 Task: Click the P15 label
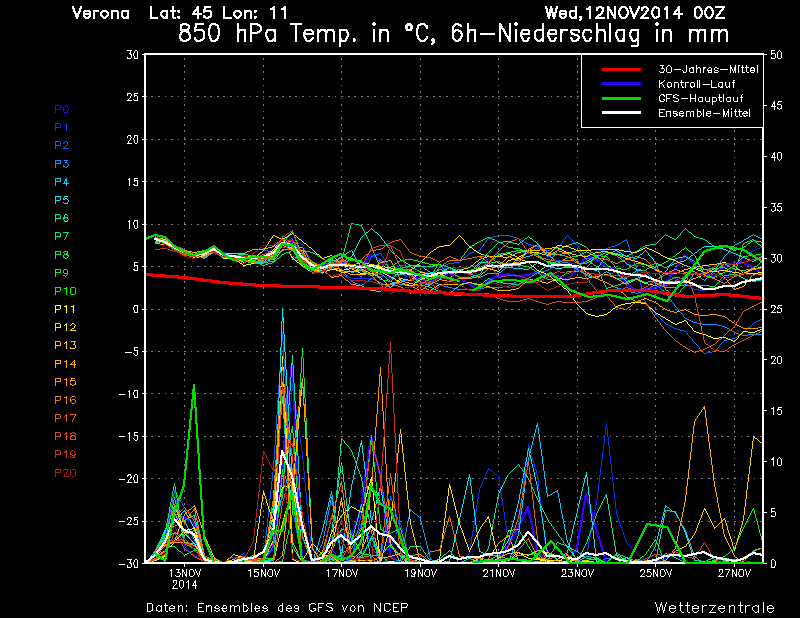(x=65, y=382)
